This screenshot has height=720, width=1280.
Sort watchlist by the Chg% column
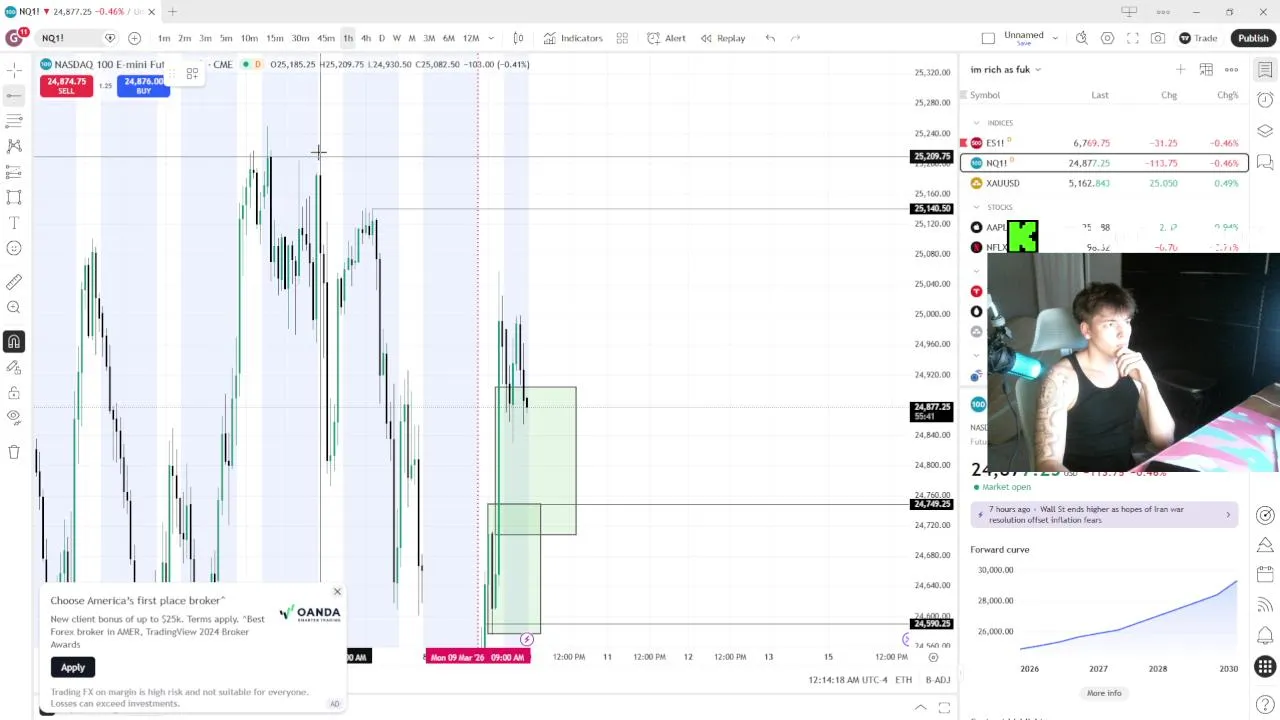click(x=1227, y=95)
